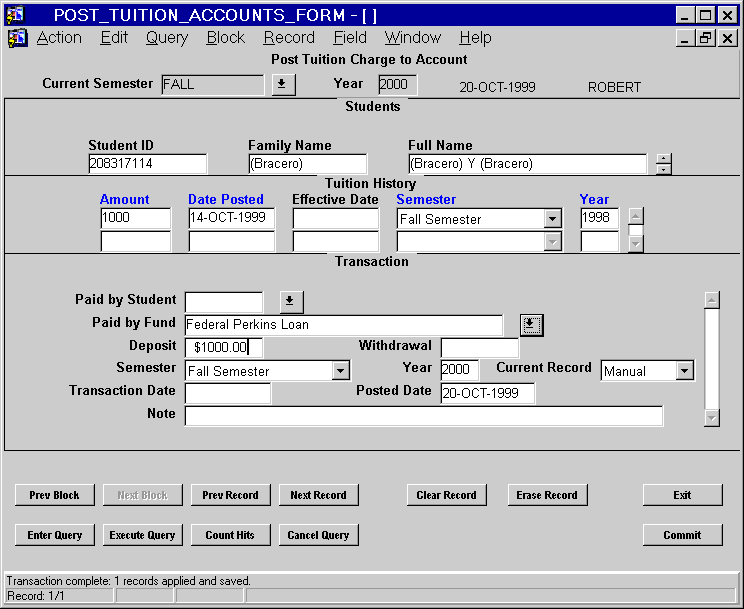Click the Full Name field
This screenshot has height=609, width=744.
click(x=528, y=164)
